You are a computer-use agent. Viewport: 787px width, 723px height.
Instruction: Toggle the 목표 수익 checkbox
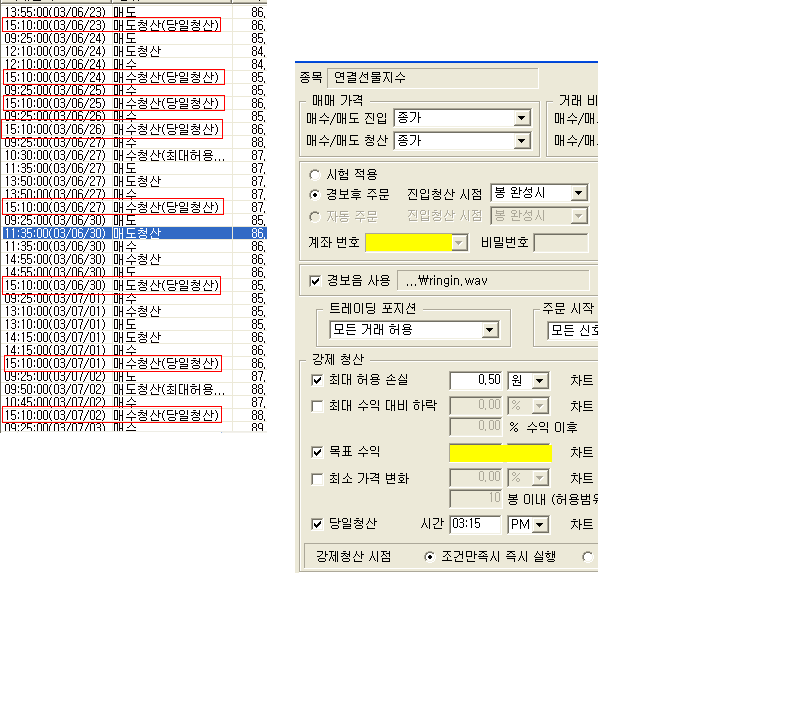tap(318, 453)
